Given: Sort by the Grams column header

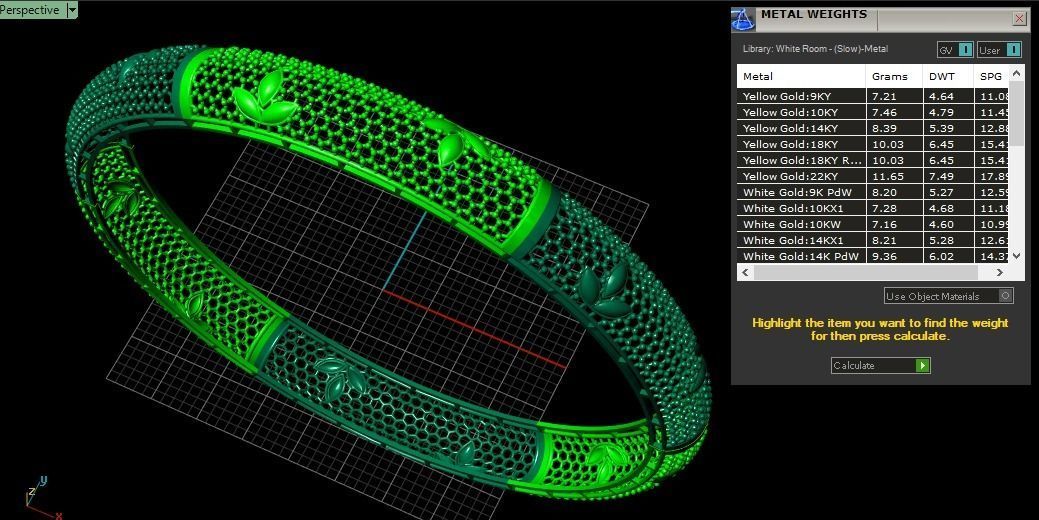Looking at the screenshot, I should click(895, 76).
